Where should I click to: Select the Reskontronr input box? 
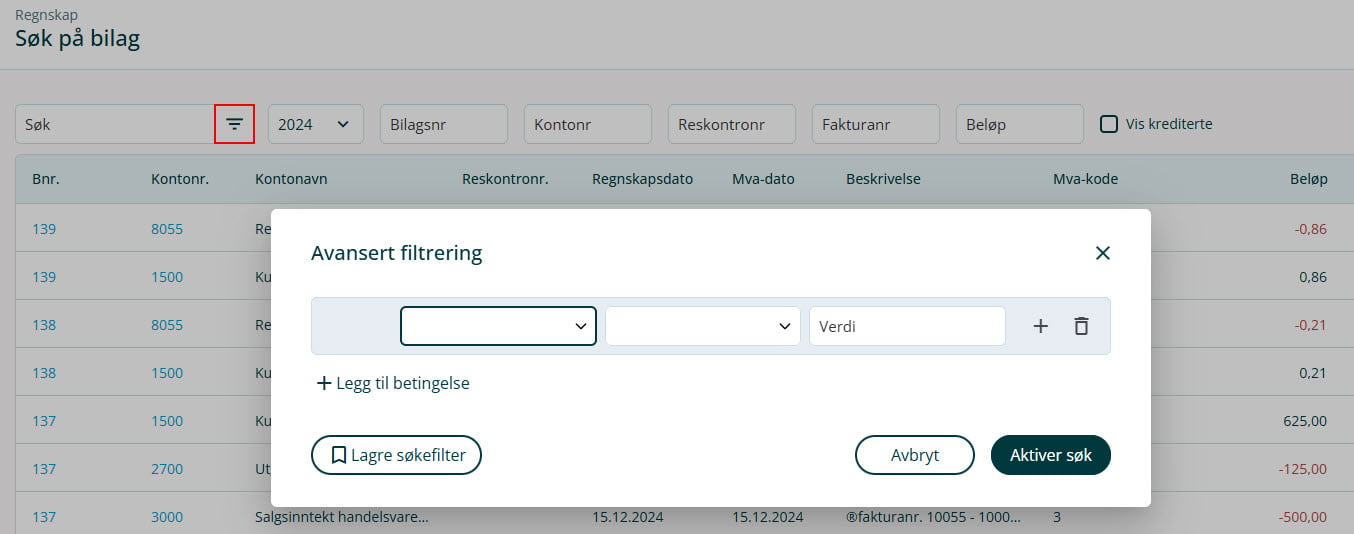coord(731,124)
